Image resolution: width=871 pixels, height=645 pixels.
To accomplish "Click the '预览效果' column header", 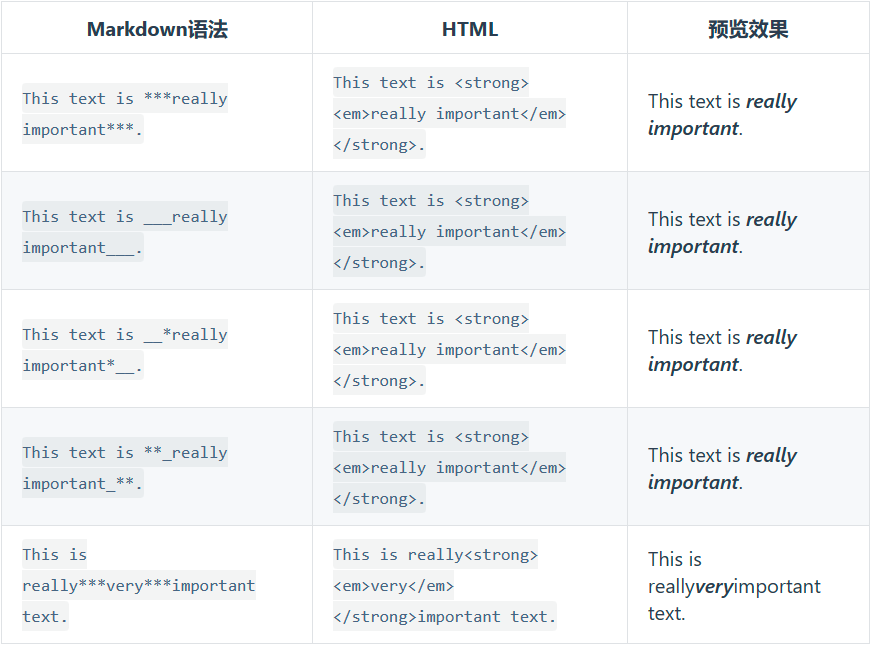I will [x=748, y=29].
